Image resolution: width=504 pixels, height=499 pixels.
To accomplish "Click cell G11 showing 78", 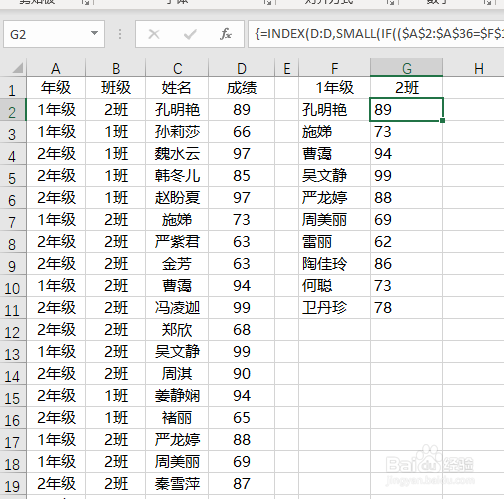I will coord(406,307).
